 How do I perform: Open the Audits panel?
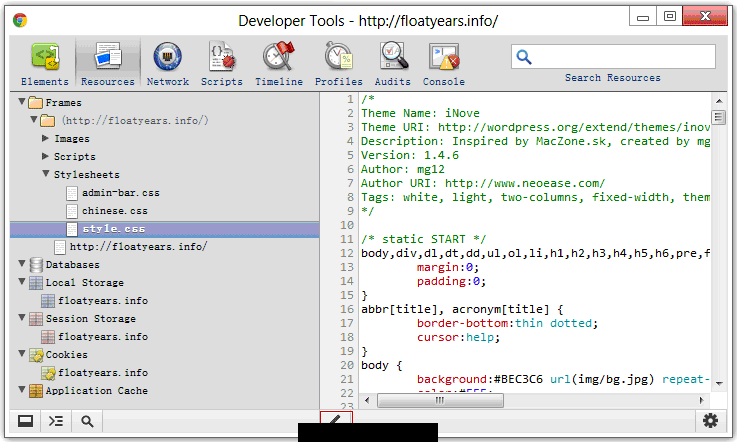pos(393,64)
